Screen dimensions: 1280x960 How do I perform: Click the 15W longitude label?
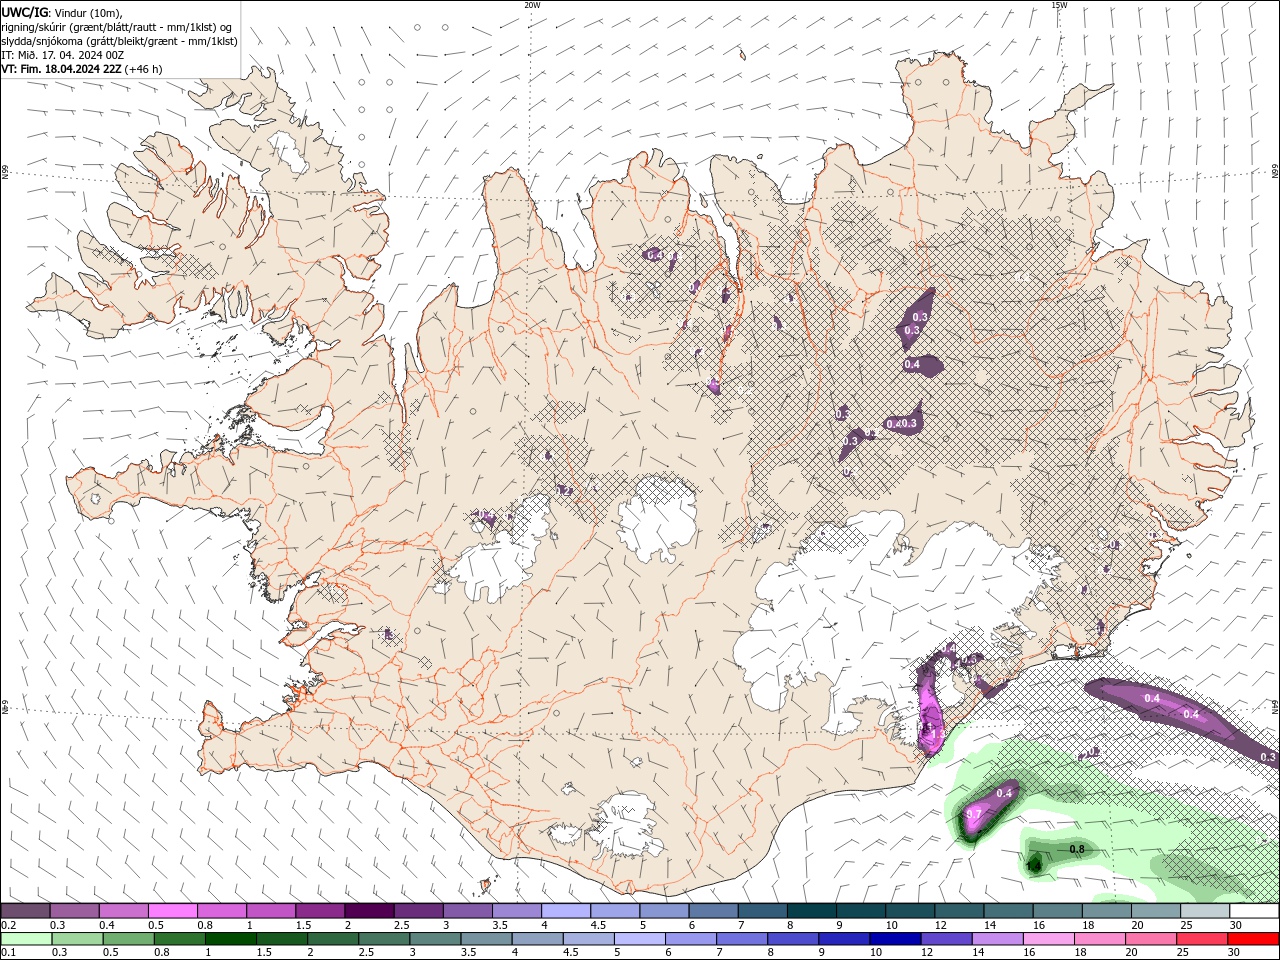(x=1059, y=5)
